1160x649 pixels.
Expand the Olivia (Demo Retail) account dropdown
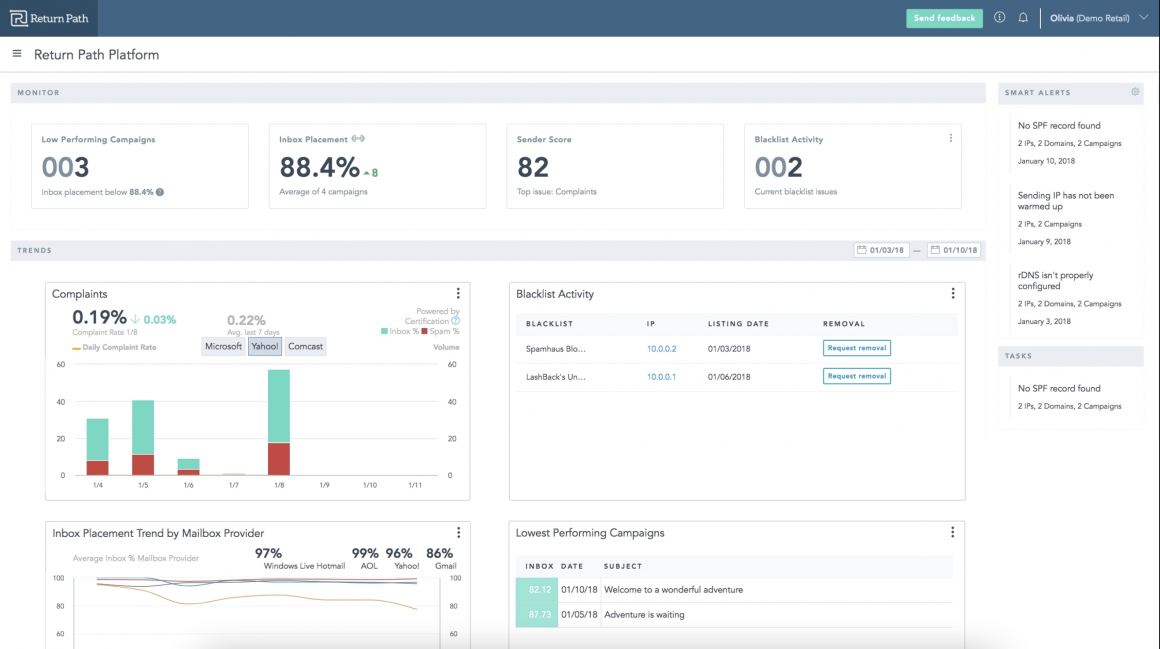1143,18
